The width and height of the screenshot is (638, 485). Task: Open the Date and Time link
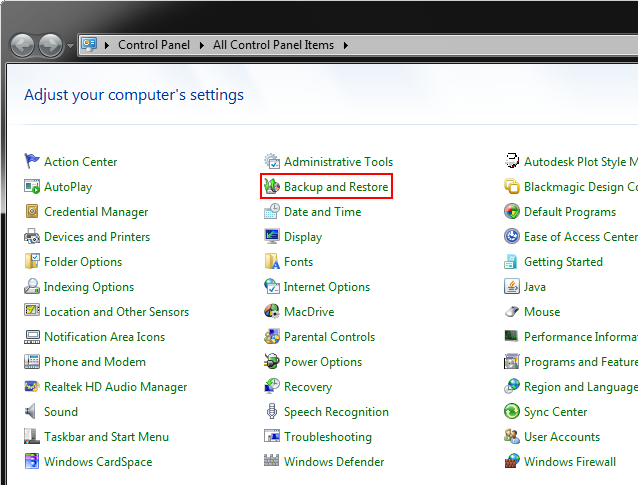pos(322,212)
